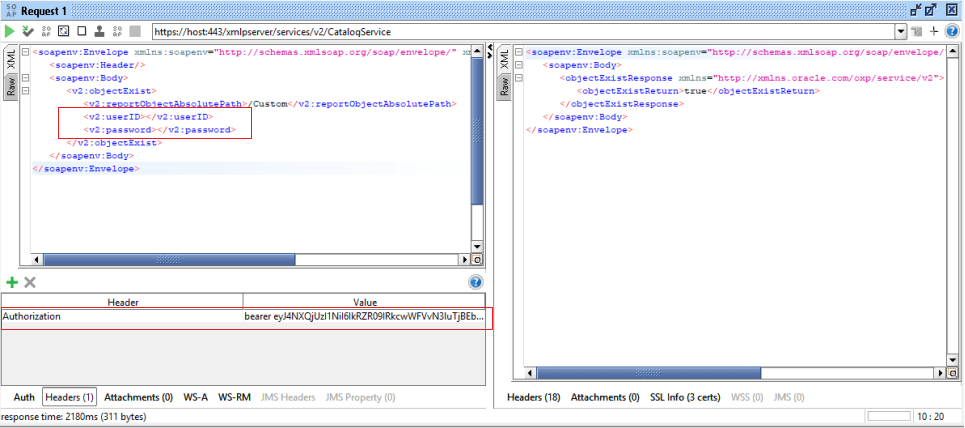Add this request to a TestCase
Image resolution: width=965 pixels, height=428 pixels.
(28, 31)
